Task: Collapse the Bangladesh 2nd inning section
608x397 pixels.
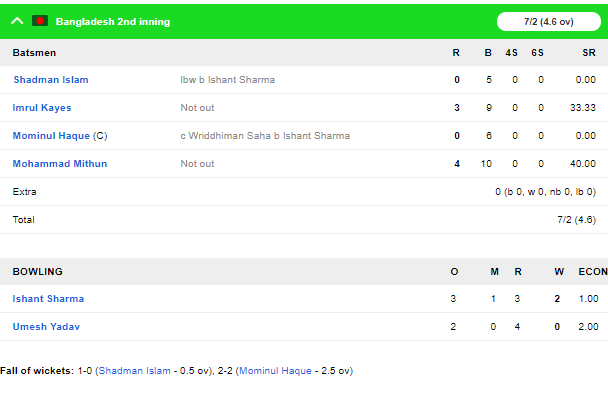Action: pyautogui.click(x=17, y=21)
